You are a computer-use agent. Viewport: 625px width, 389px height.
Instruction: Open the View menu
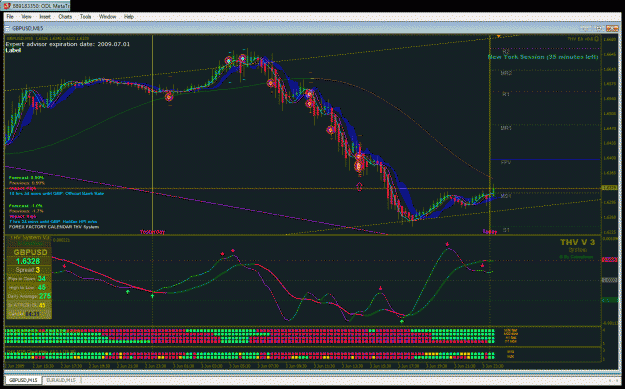click(x=26, y=17)
